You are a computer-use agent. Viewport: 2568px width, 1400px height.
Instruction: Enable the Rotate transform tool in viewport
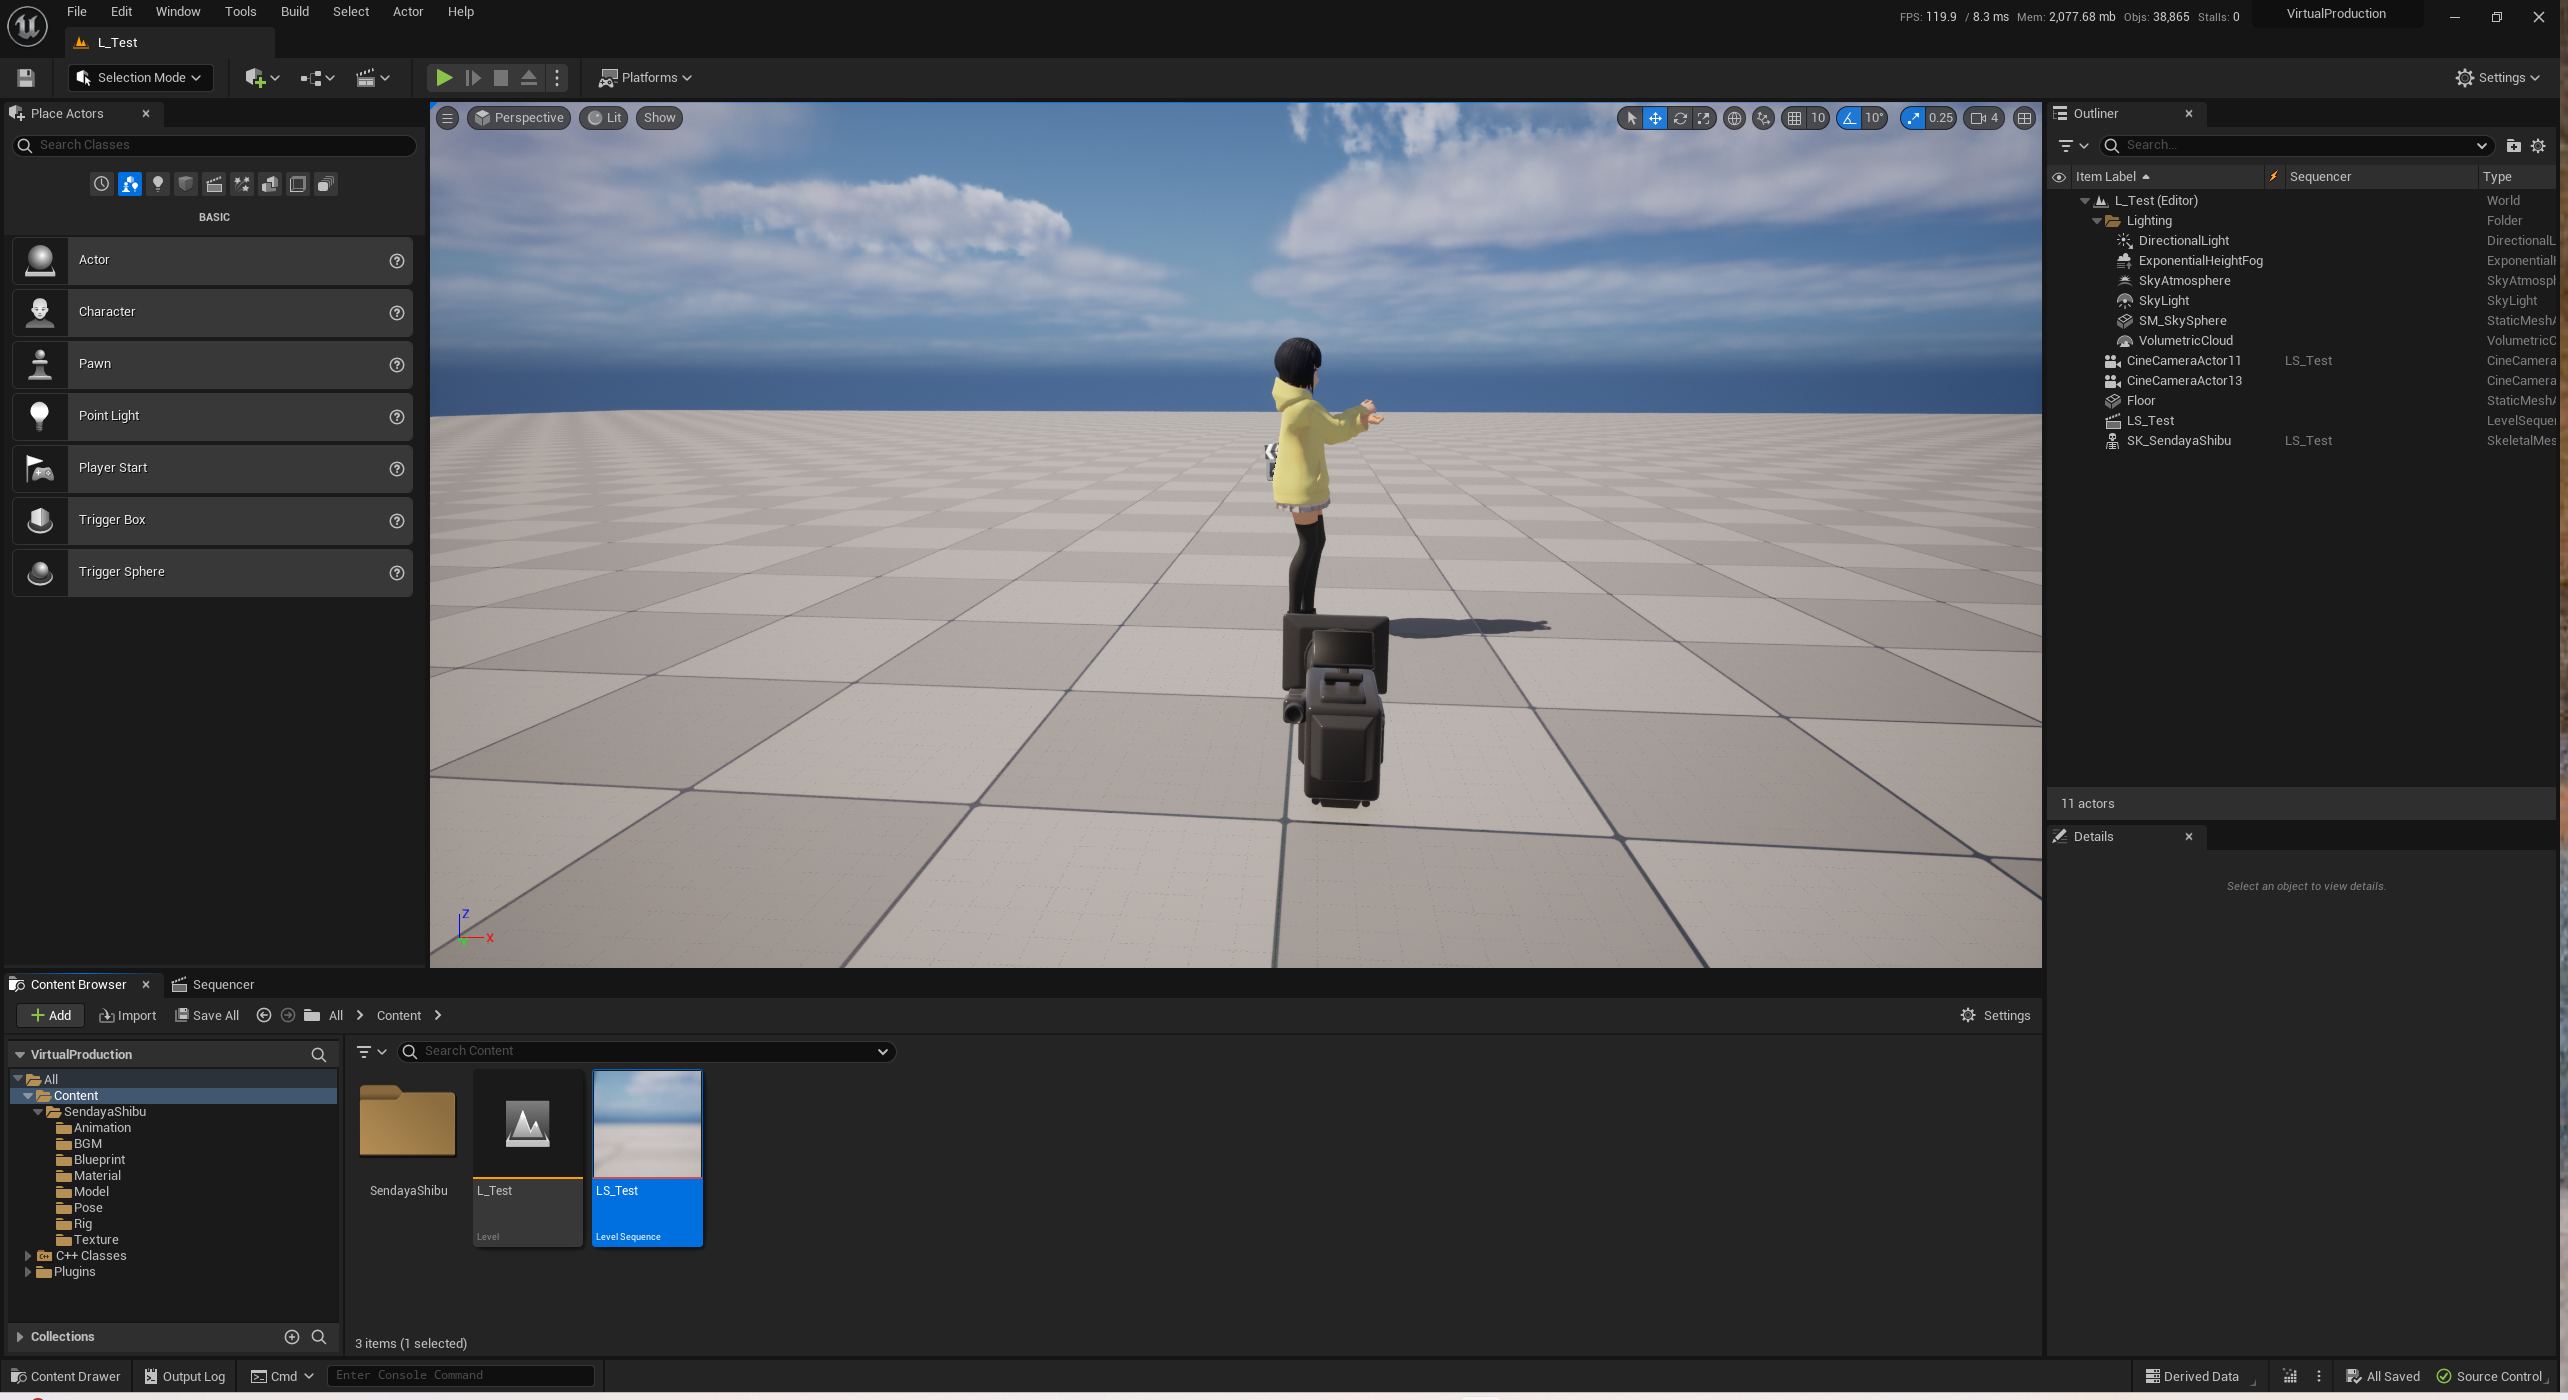point(1681,118)
